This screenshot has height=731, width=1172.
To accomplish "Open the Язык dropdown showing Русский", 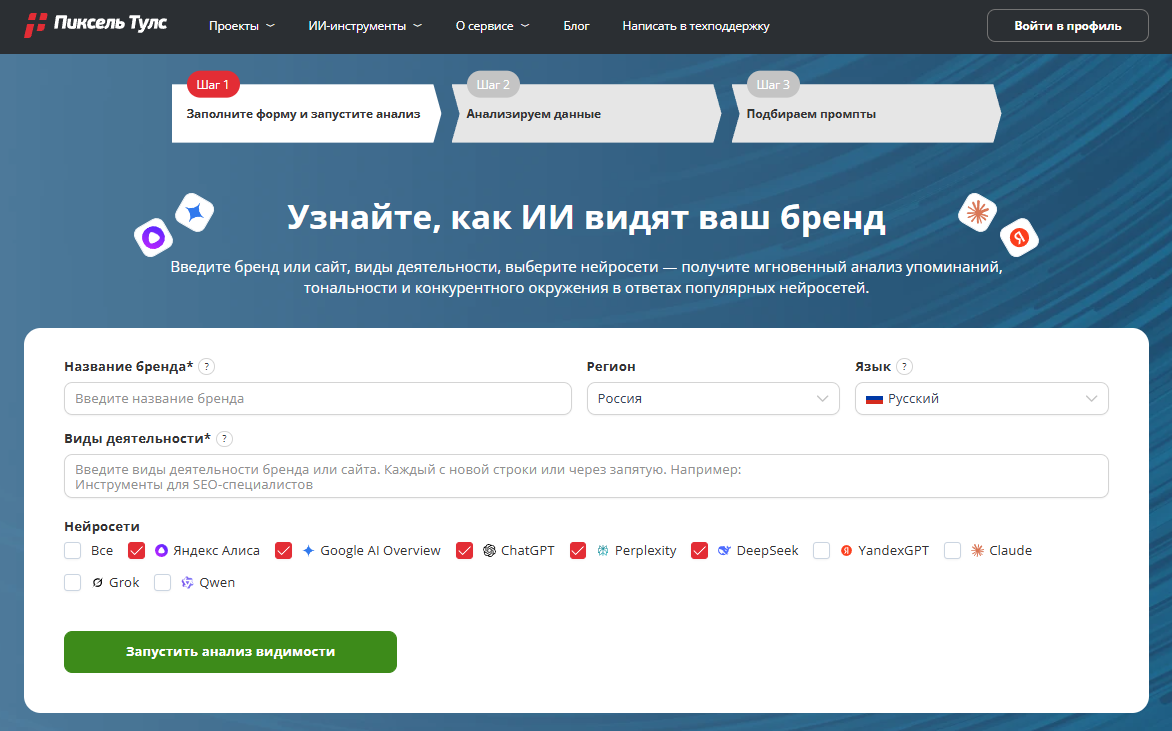I will 981,398.
